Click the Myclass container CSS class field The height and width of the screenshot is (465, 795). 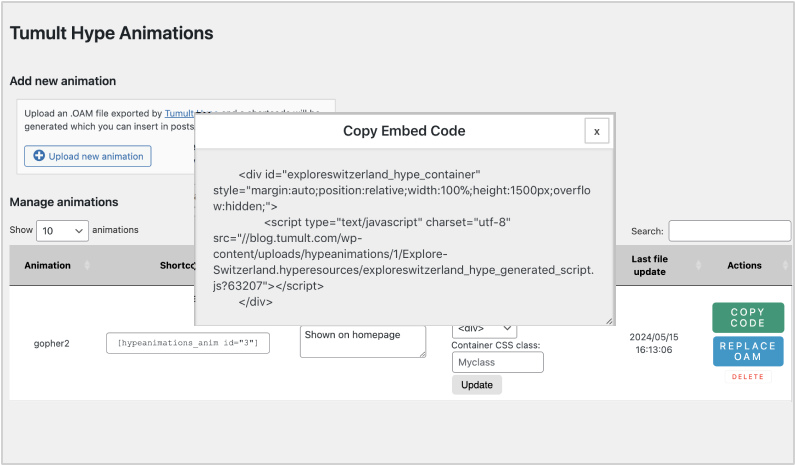497,361
